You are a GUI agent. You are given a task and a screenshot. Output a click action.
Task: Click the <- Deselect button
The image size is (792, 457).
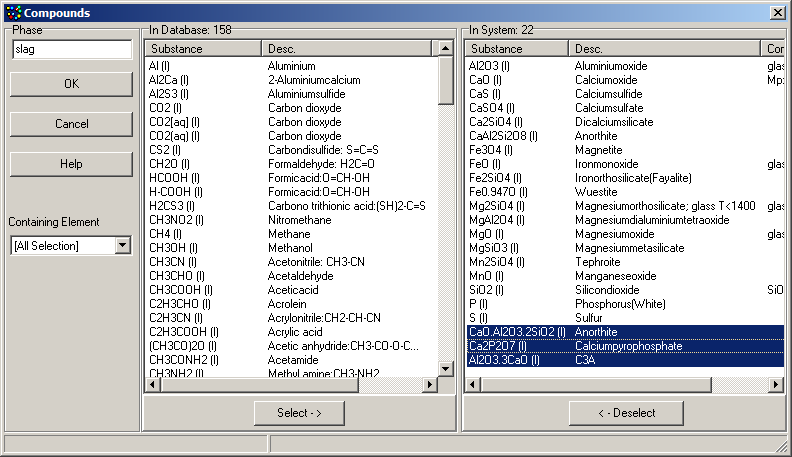point(626,413)
